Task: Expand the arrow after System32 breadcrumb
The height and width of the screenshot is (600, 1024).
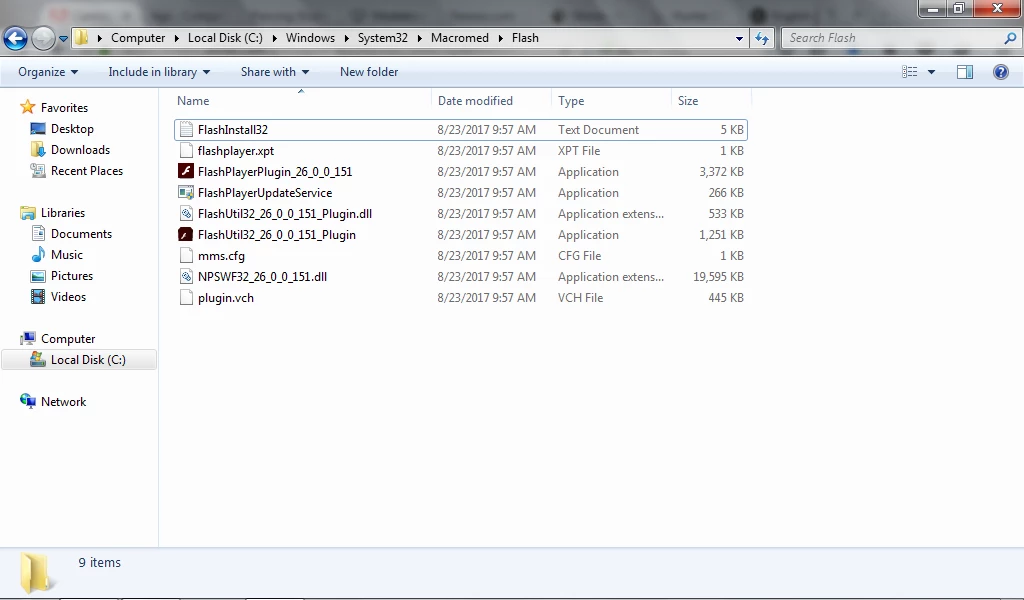Action: (419, 38)
